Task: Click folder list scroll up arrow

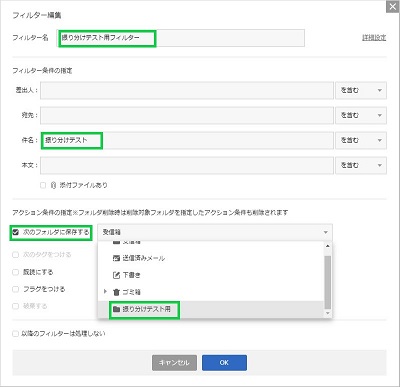Action: tap(328, 246)
